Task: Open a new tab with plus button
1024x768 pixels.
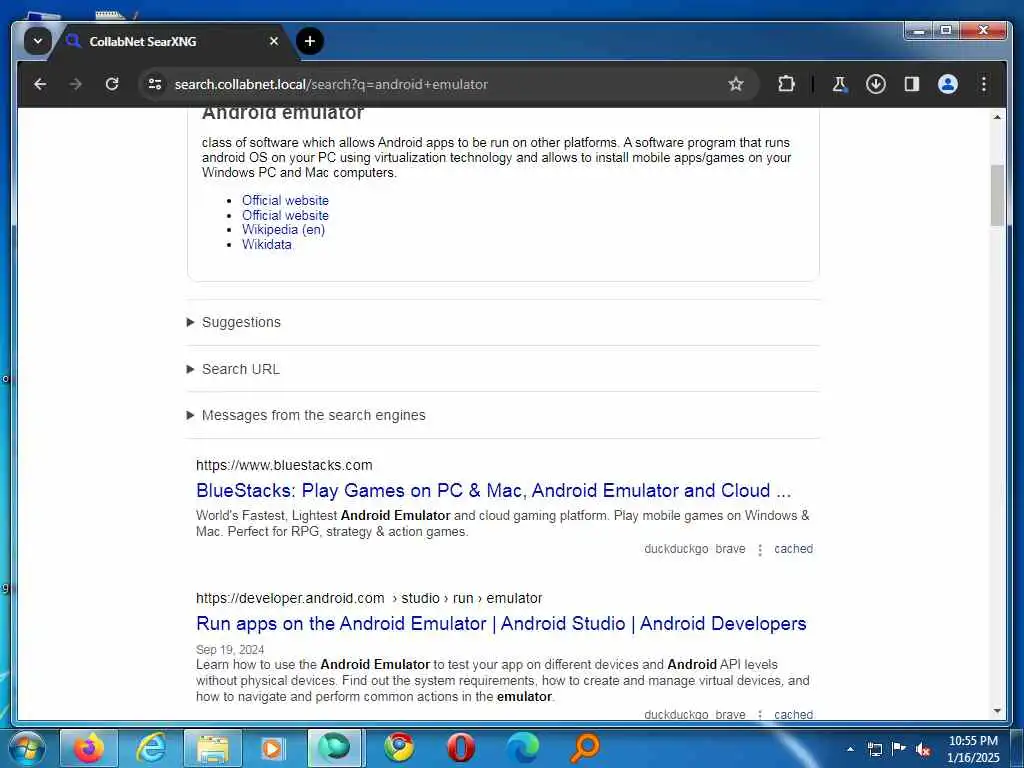Action: (x=310, y=41)
